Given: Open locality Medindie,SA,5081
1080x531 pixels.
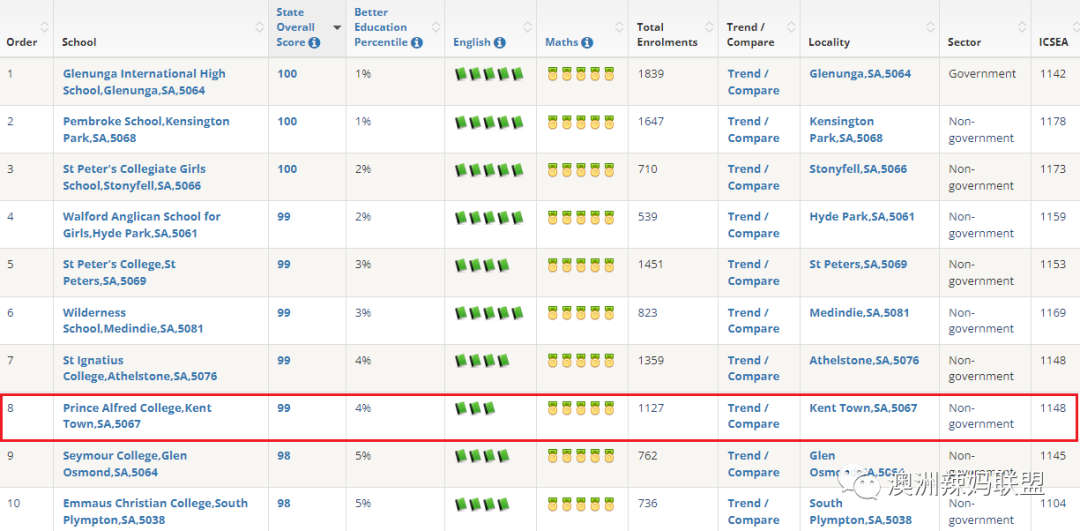Looking at the screenshot, I should tap(859, 312).
